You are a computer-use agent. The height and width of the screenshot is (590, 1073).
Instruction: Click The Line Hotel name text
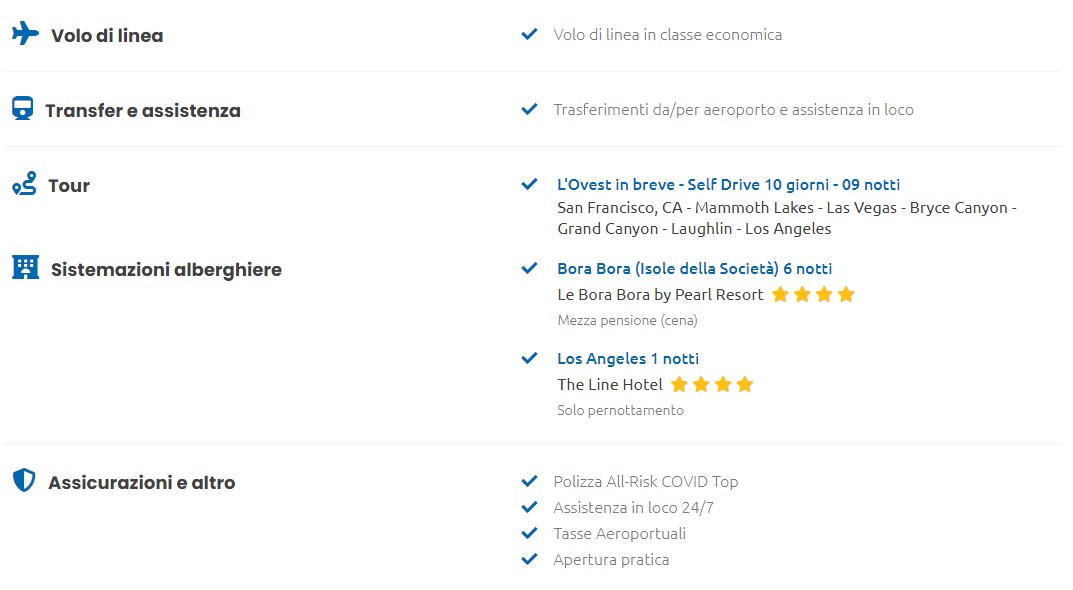[x=610, y=385]
